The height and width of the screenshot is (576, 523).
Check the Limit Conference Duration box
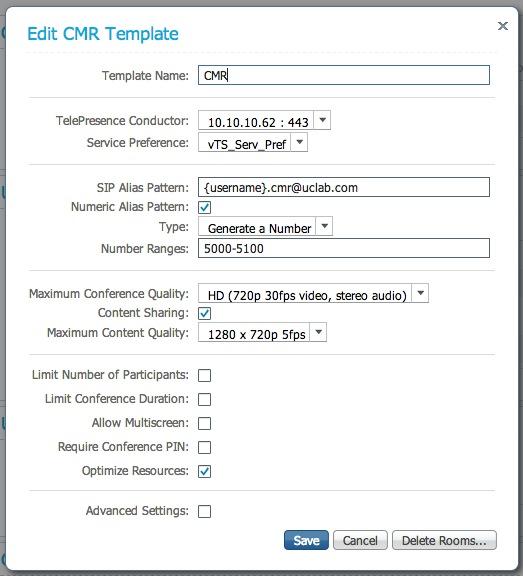(x=205, y=399)
